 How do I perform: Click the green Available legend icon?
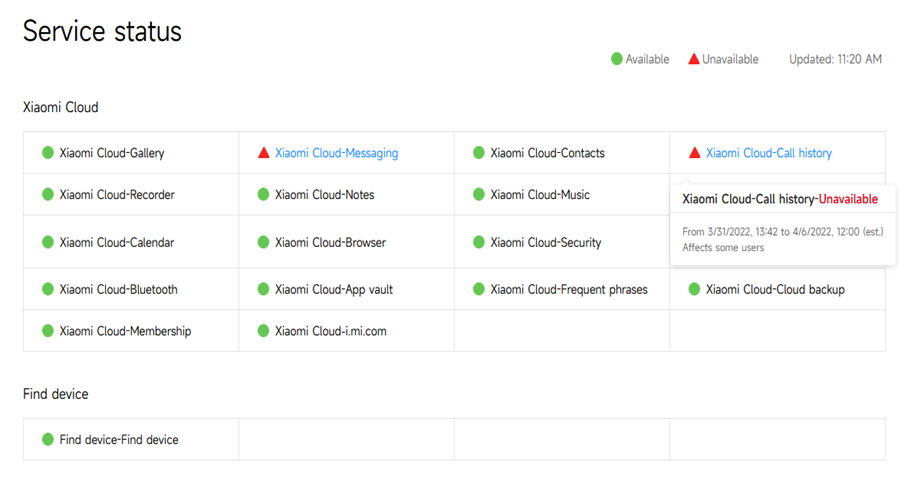pyautogui.click(x=617, y=59)
